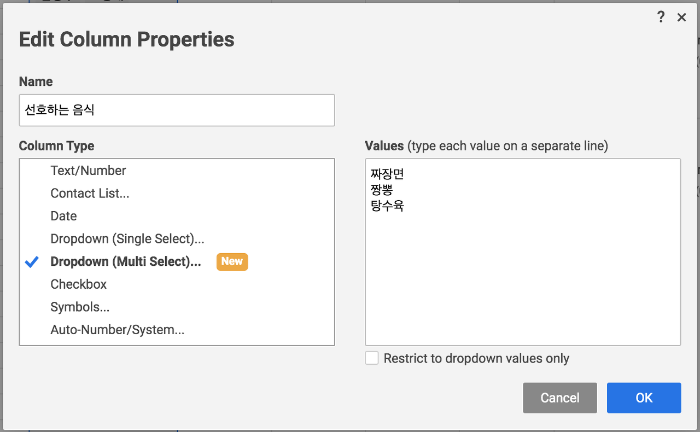Select Dropdown (Multi Select)... option
The width and height of the screenshot is (700, 432).
(126, 262)
